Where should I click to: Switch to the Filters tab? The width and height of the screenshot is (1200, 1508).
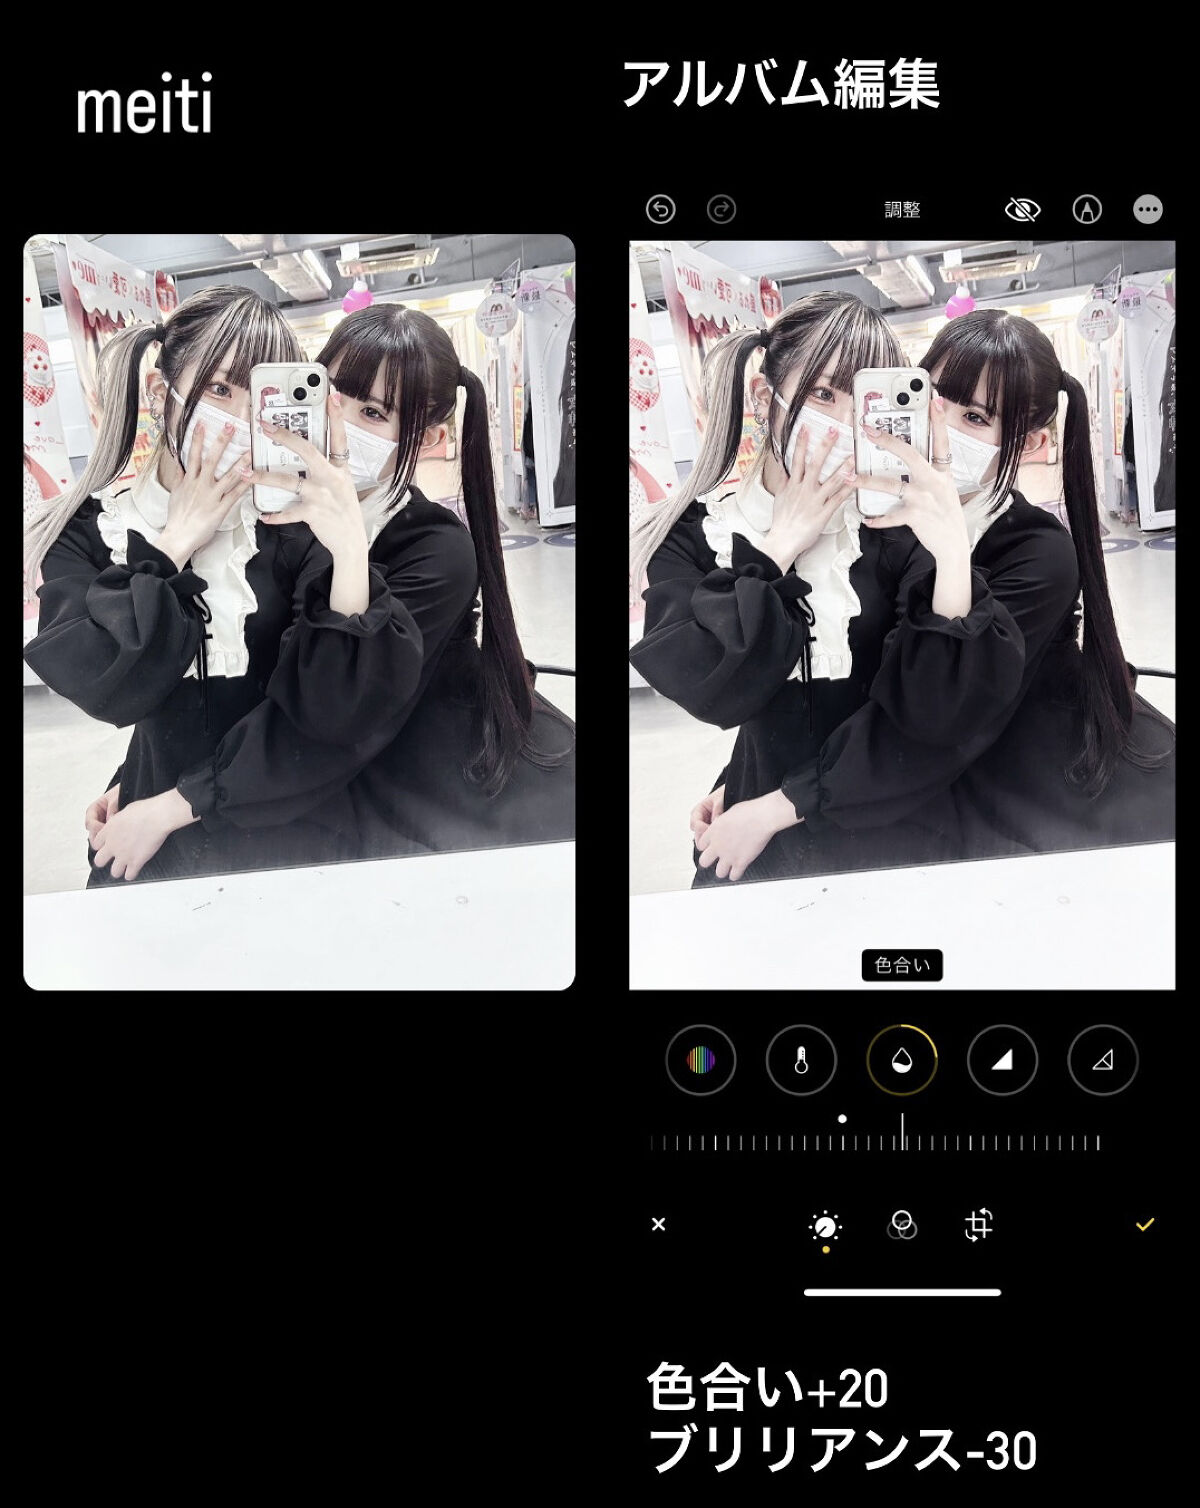(x=902, y=1224)
